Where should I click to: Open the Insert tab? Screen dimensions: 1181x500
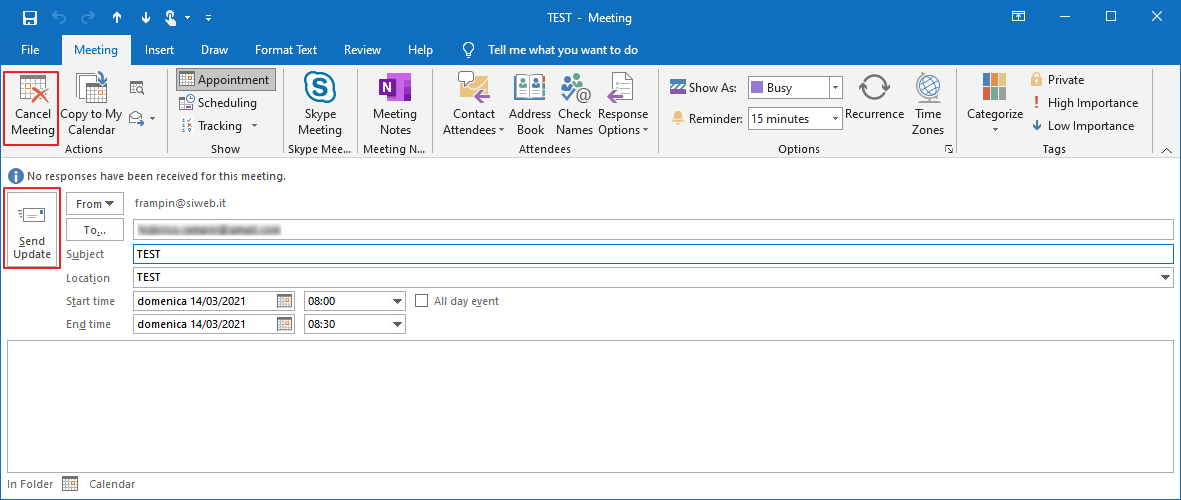click(160, 50)
